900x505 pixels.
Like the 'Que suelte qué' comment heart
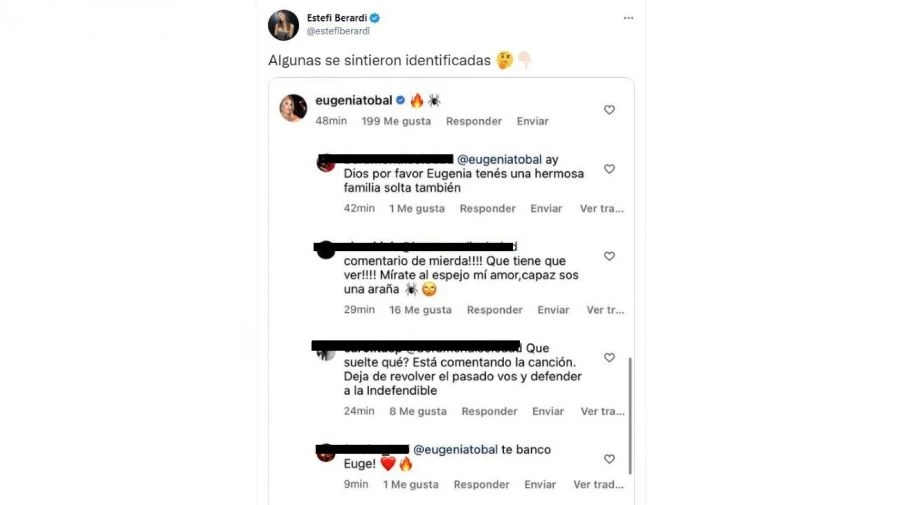[610, 358]
